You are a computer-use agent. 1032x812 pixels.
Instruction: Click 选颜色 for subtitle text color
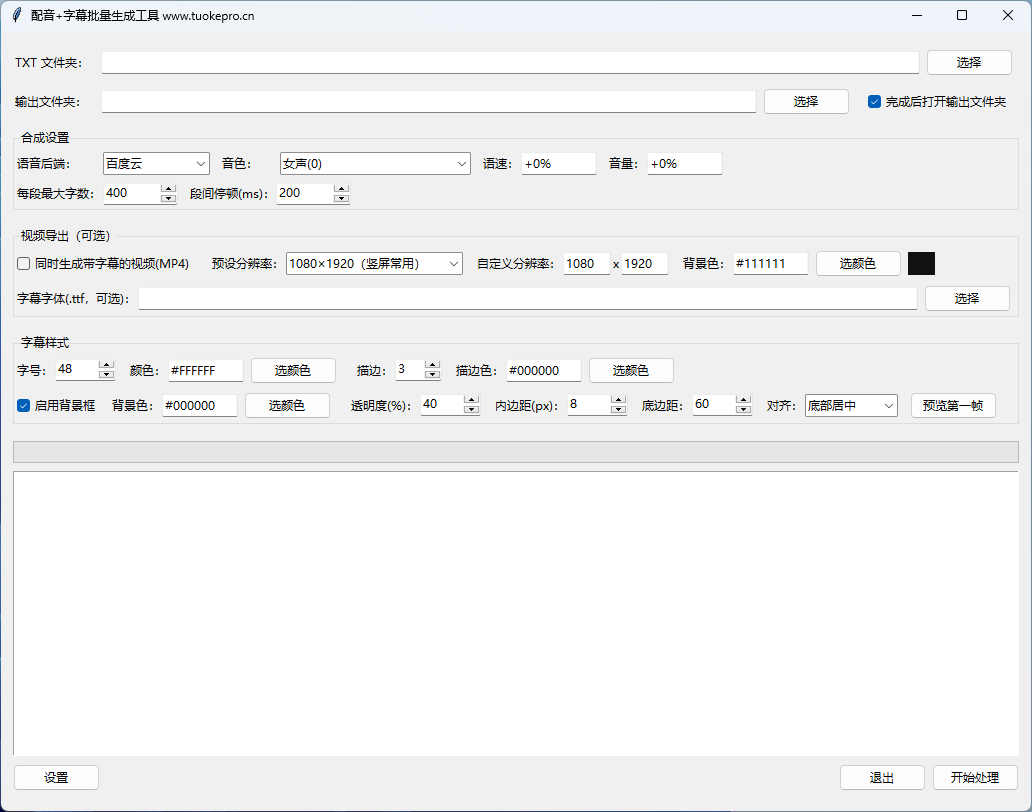click(x=292, y=370)
